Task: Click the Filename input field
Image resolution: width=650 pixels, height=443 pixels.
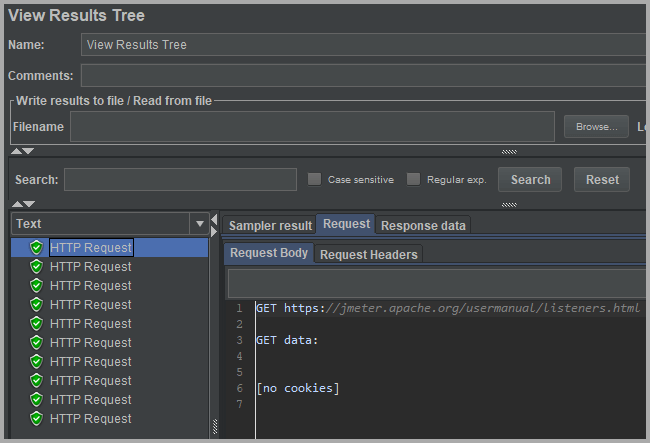Action: (x=312, y=127)
